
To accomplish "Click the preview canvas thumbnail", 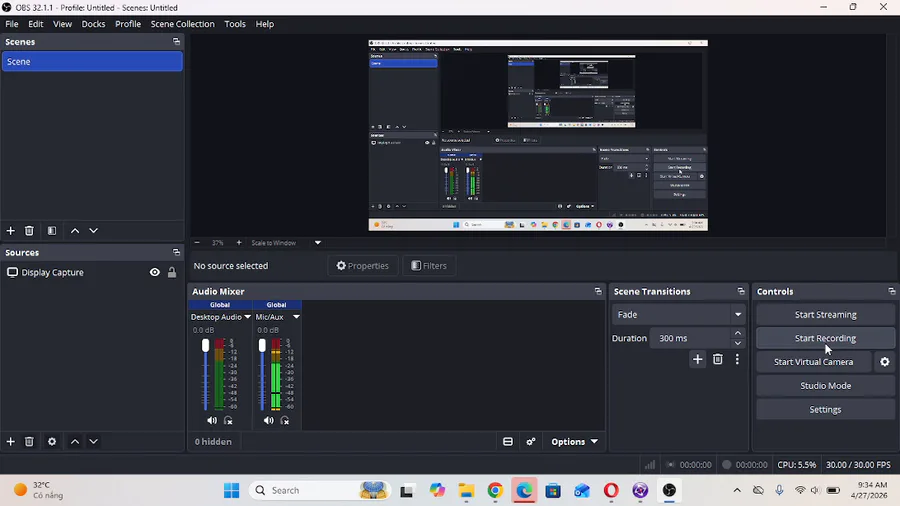I will (538, 135).
